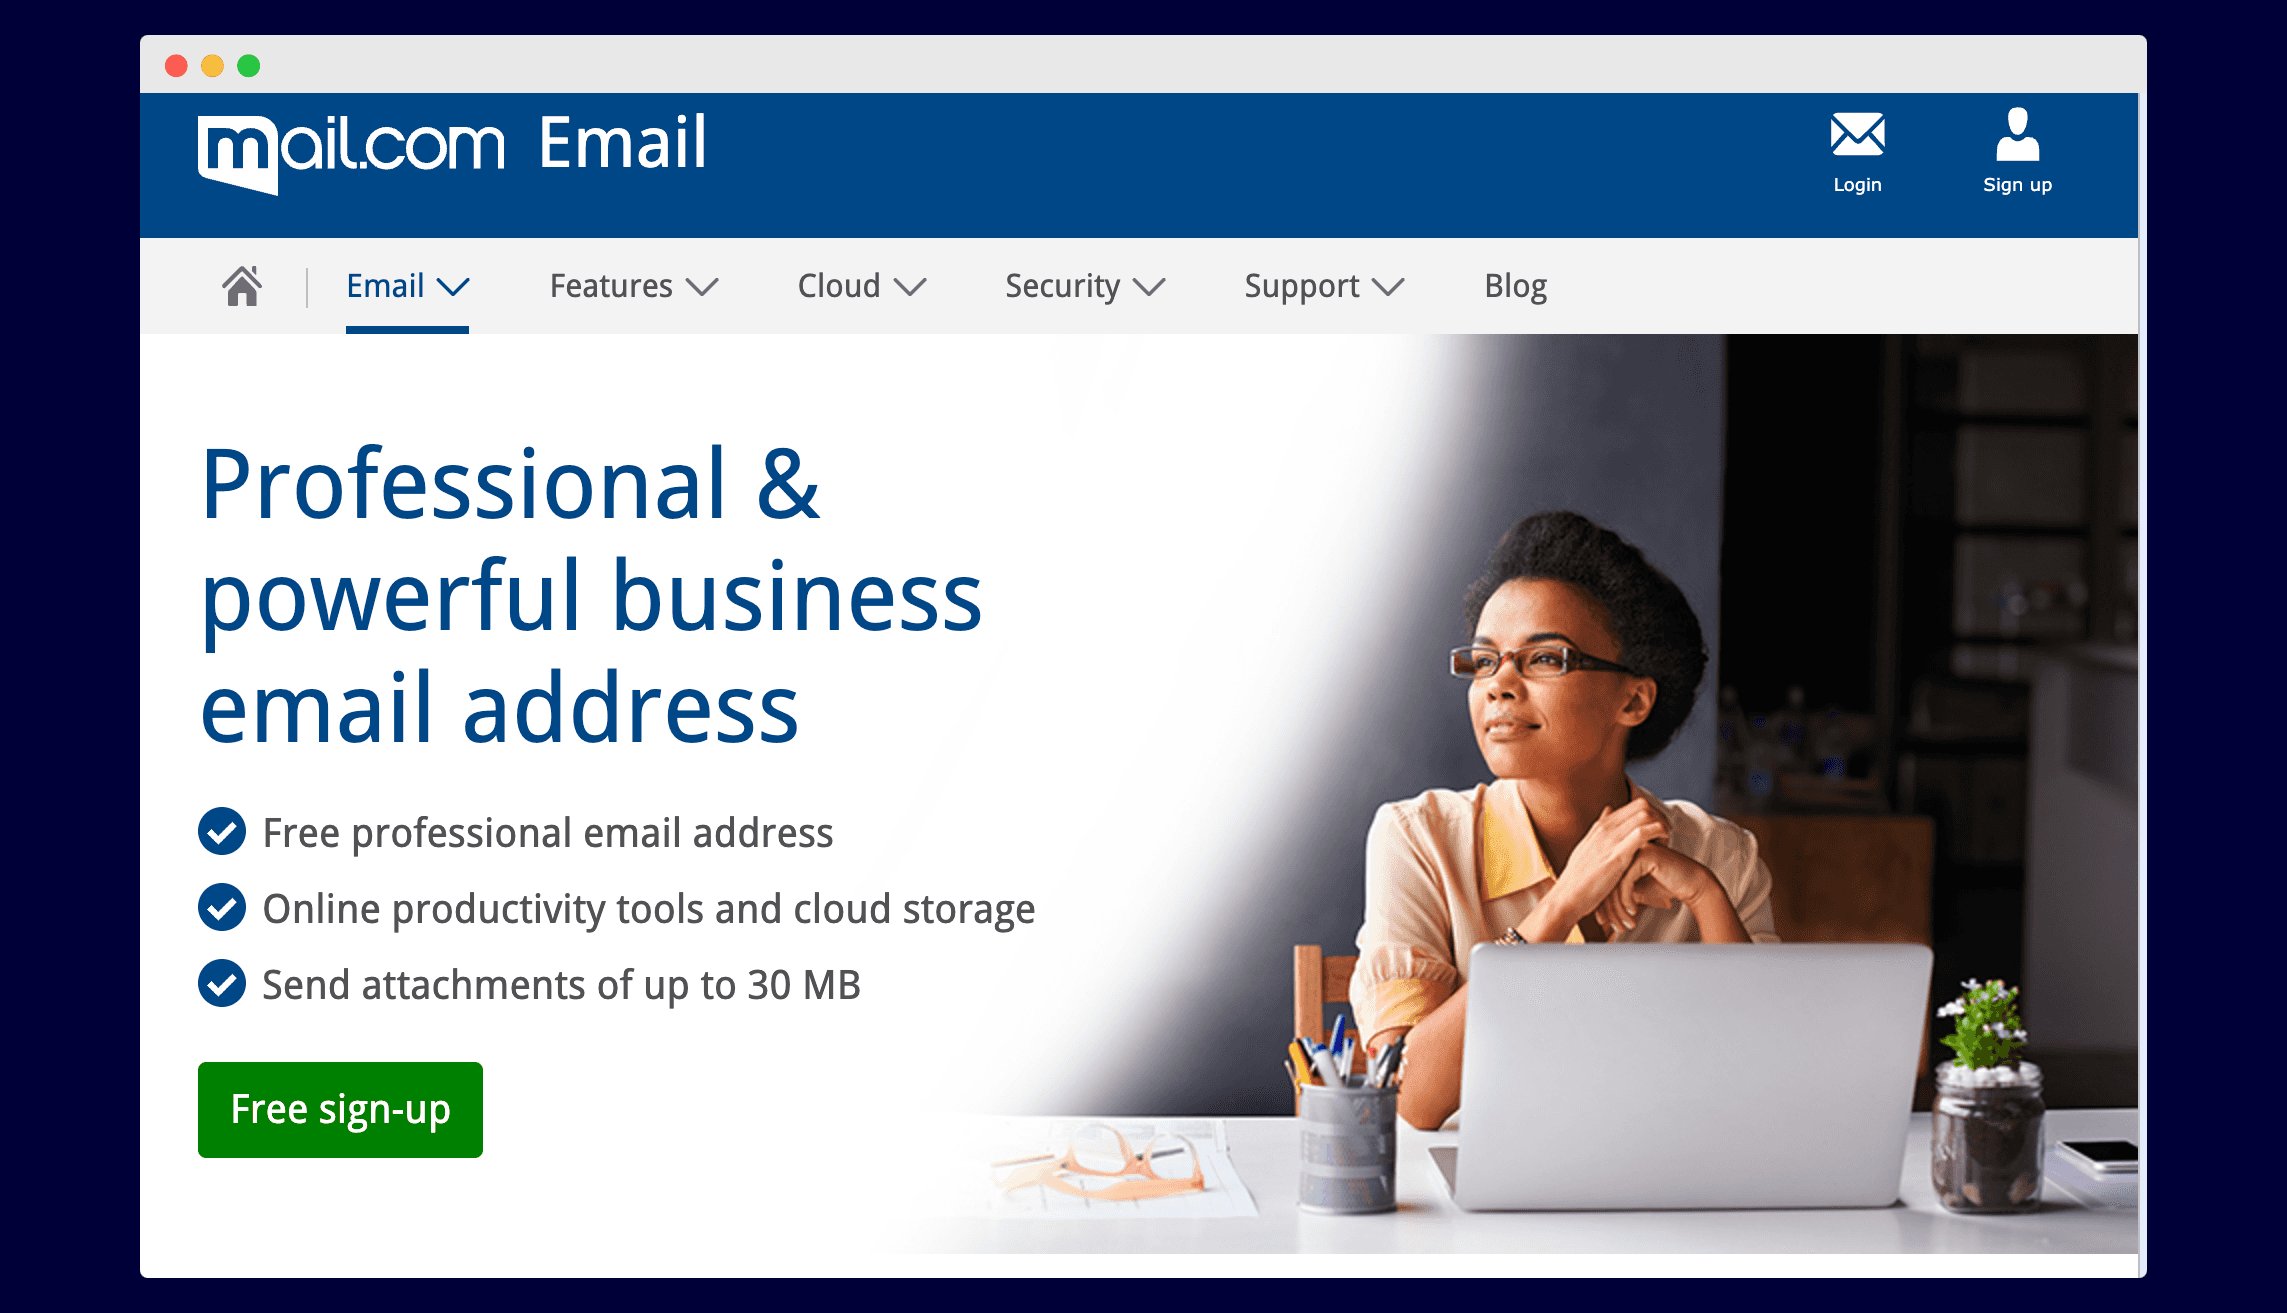Click the Home icon in navigation

coord(243,286)
